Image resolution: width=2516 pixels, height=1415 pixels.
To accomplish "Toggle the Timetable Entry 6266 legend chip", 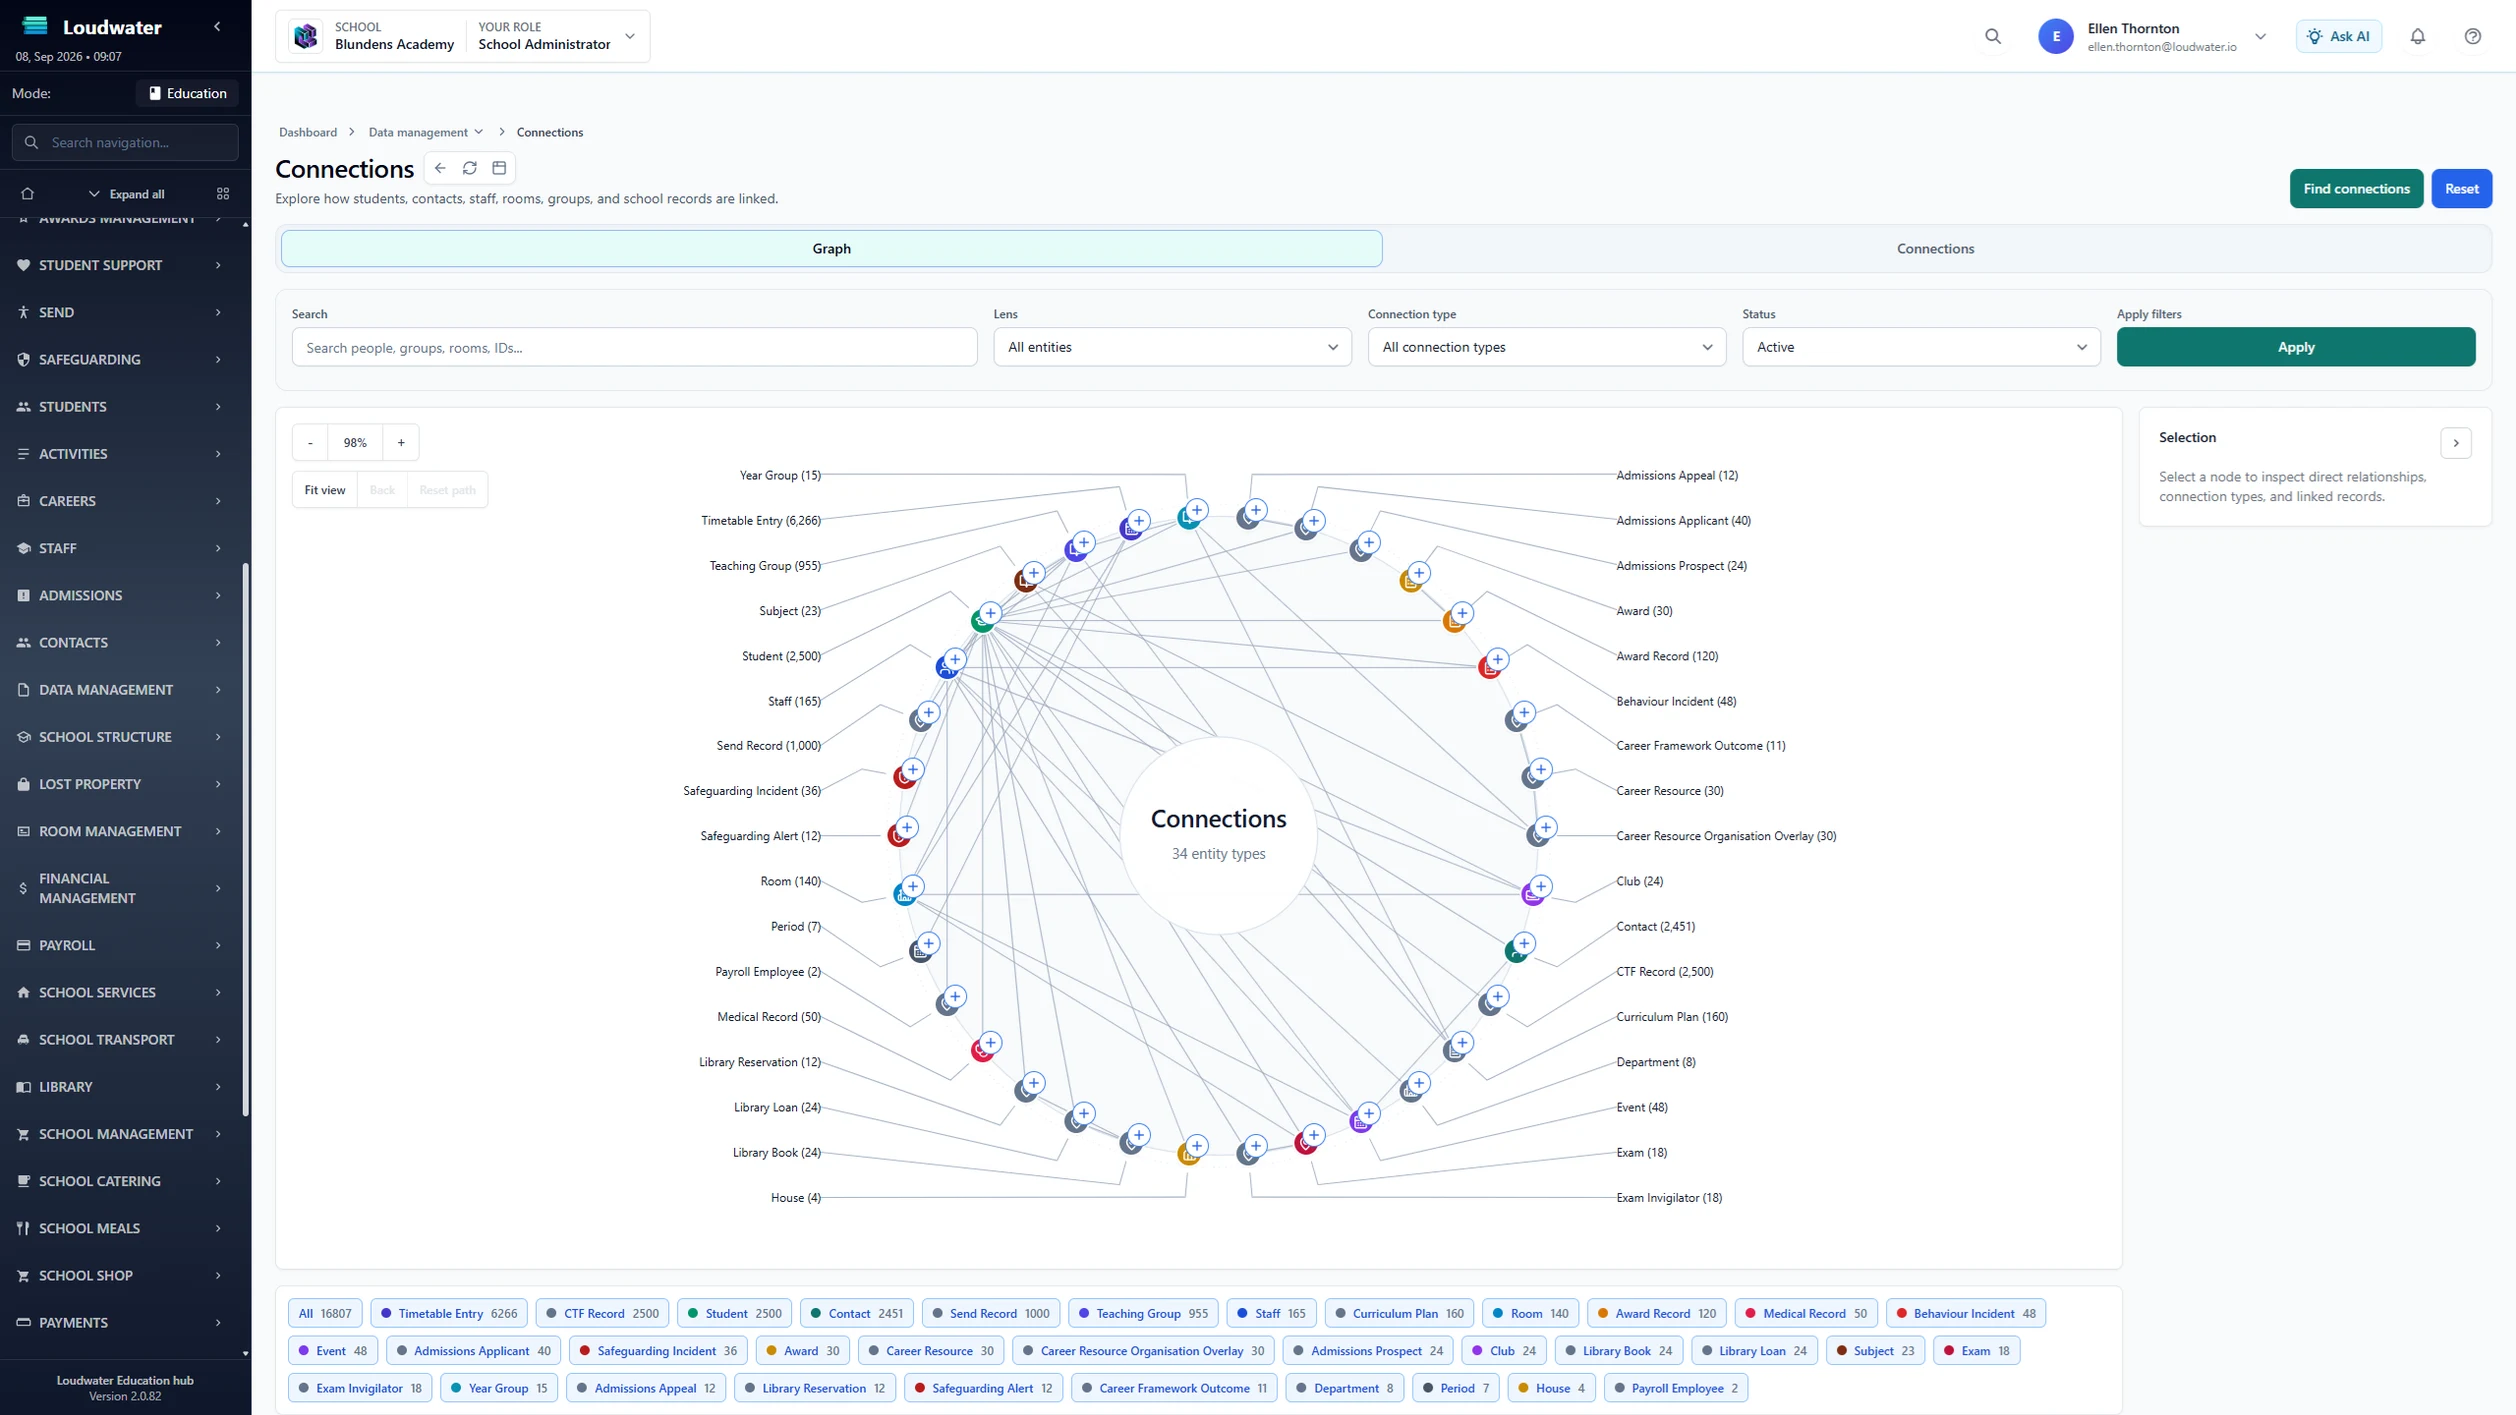I will (x=449, y=1313).
